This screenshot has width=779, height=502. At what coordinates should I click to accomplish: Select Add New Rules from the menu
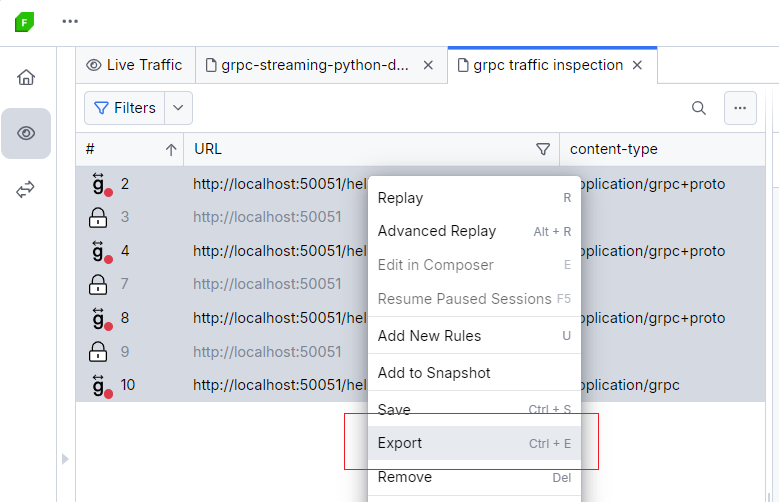(474, 336)
